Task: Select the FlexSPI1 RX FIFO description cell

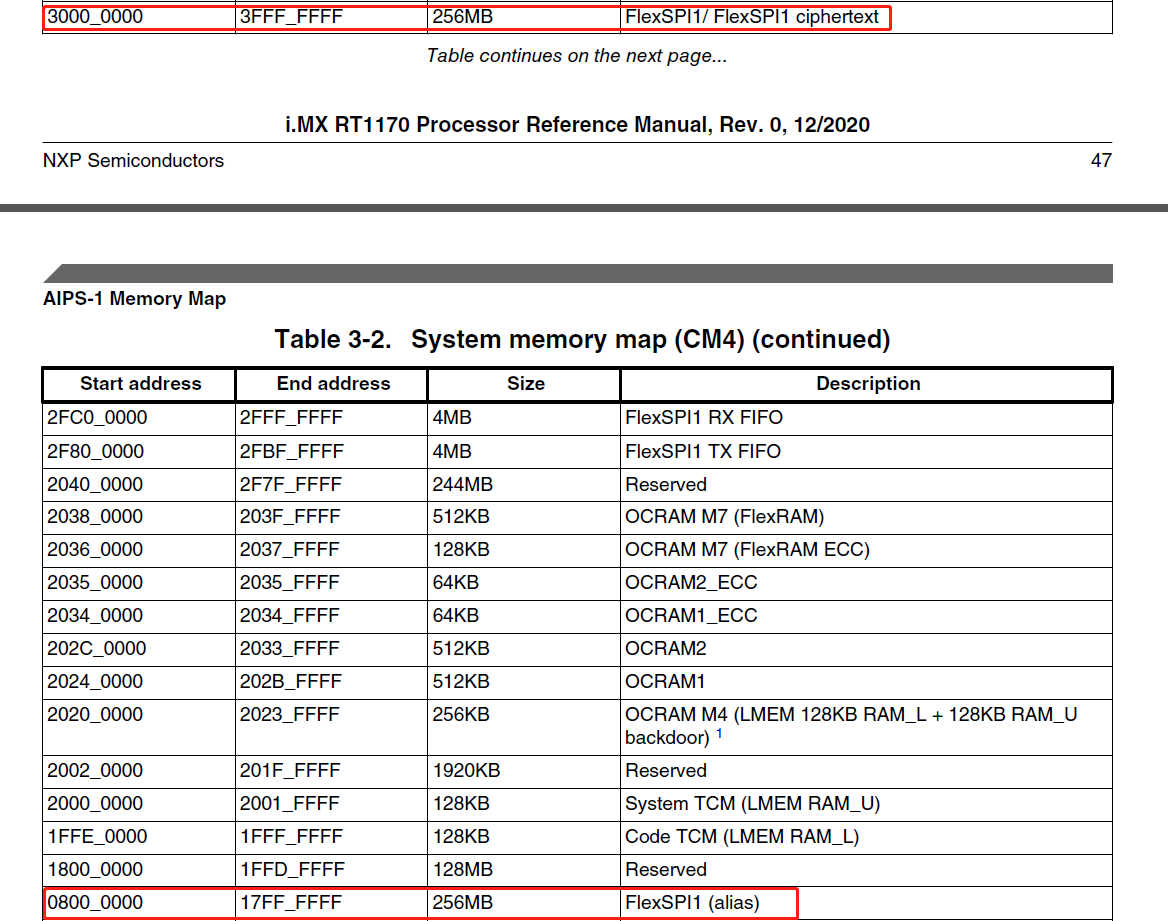Action: coord(702,417)
